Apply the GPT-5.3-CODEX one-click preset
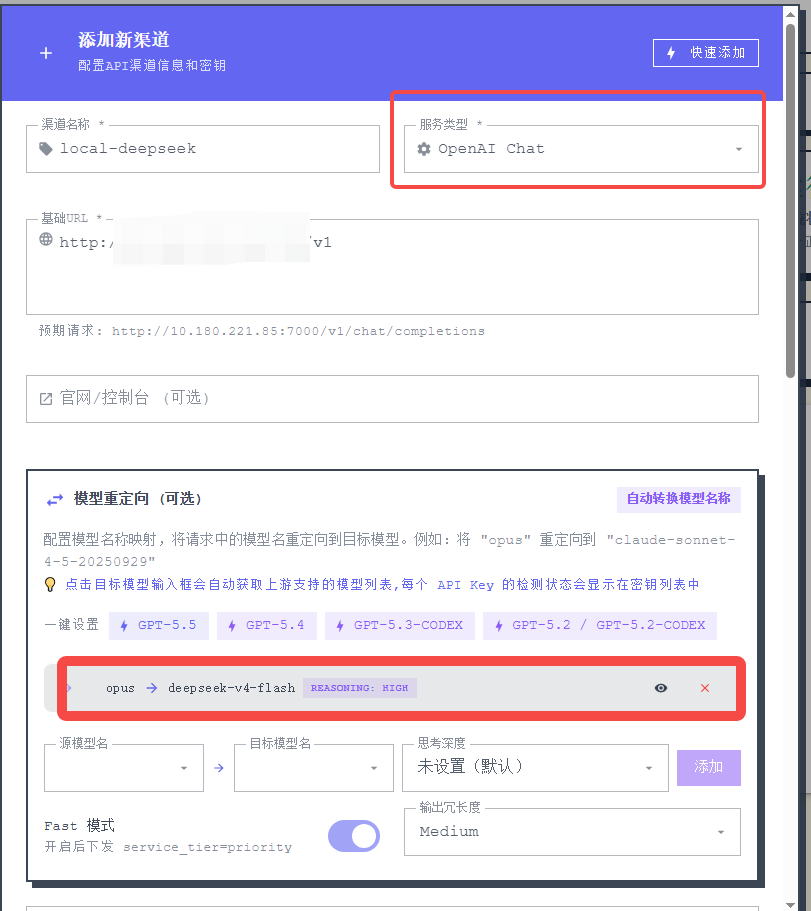The image size is (811, 911). tap(400, 626)
